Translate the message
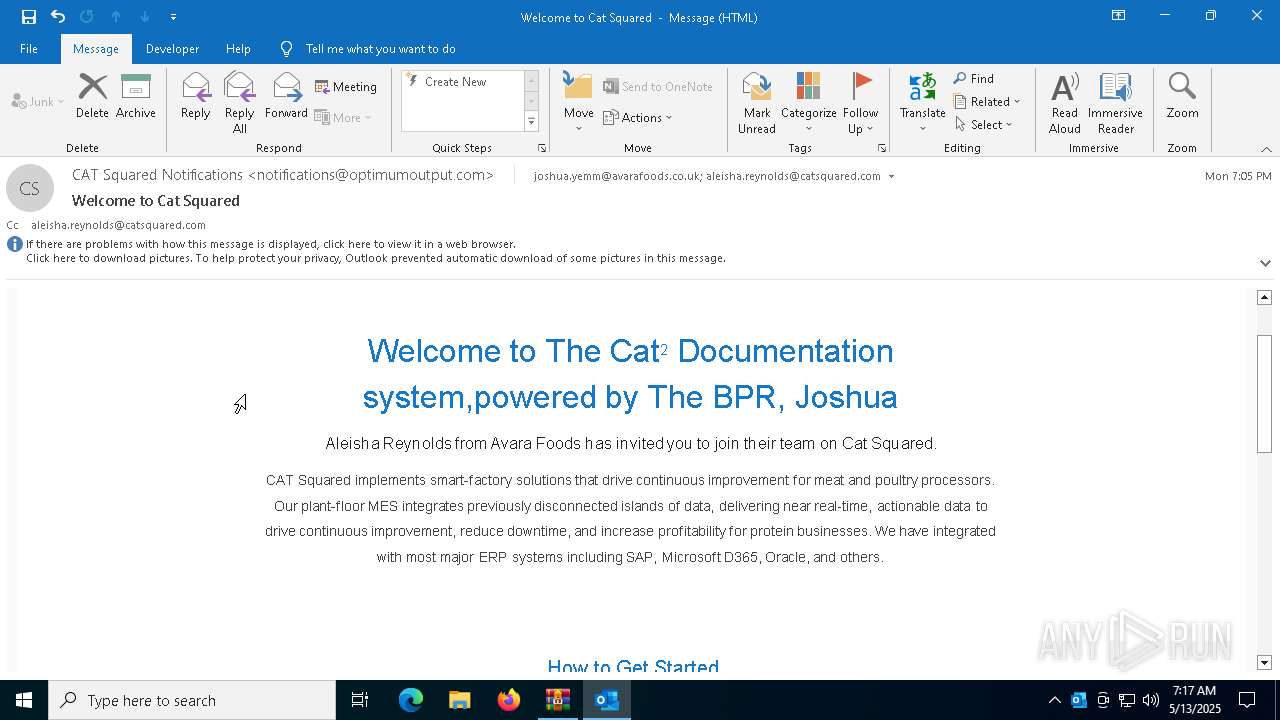 [922, 103]
